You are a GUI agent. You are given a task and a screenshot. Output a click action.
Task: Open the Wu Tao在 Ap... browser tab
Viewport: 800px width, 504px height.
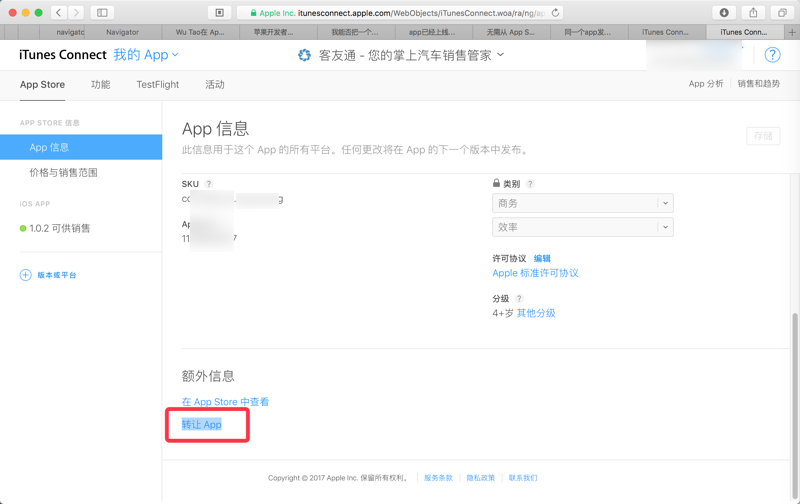(200, 32)
